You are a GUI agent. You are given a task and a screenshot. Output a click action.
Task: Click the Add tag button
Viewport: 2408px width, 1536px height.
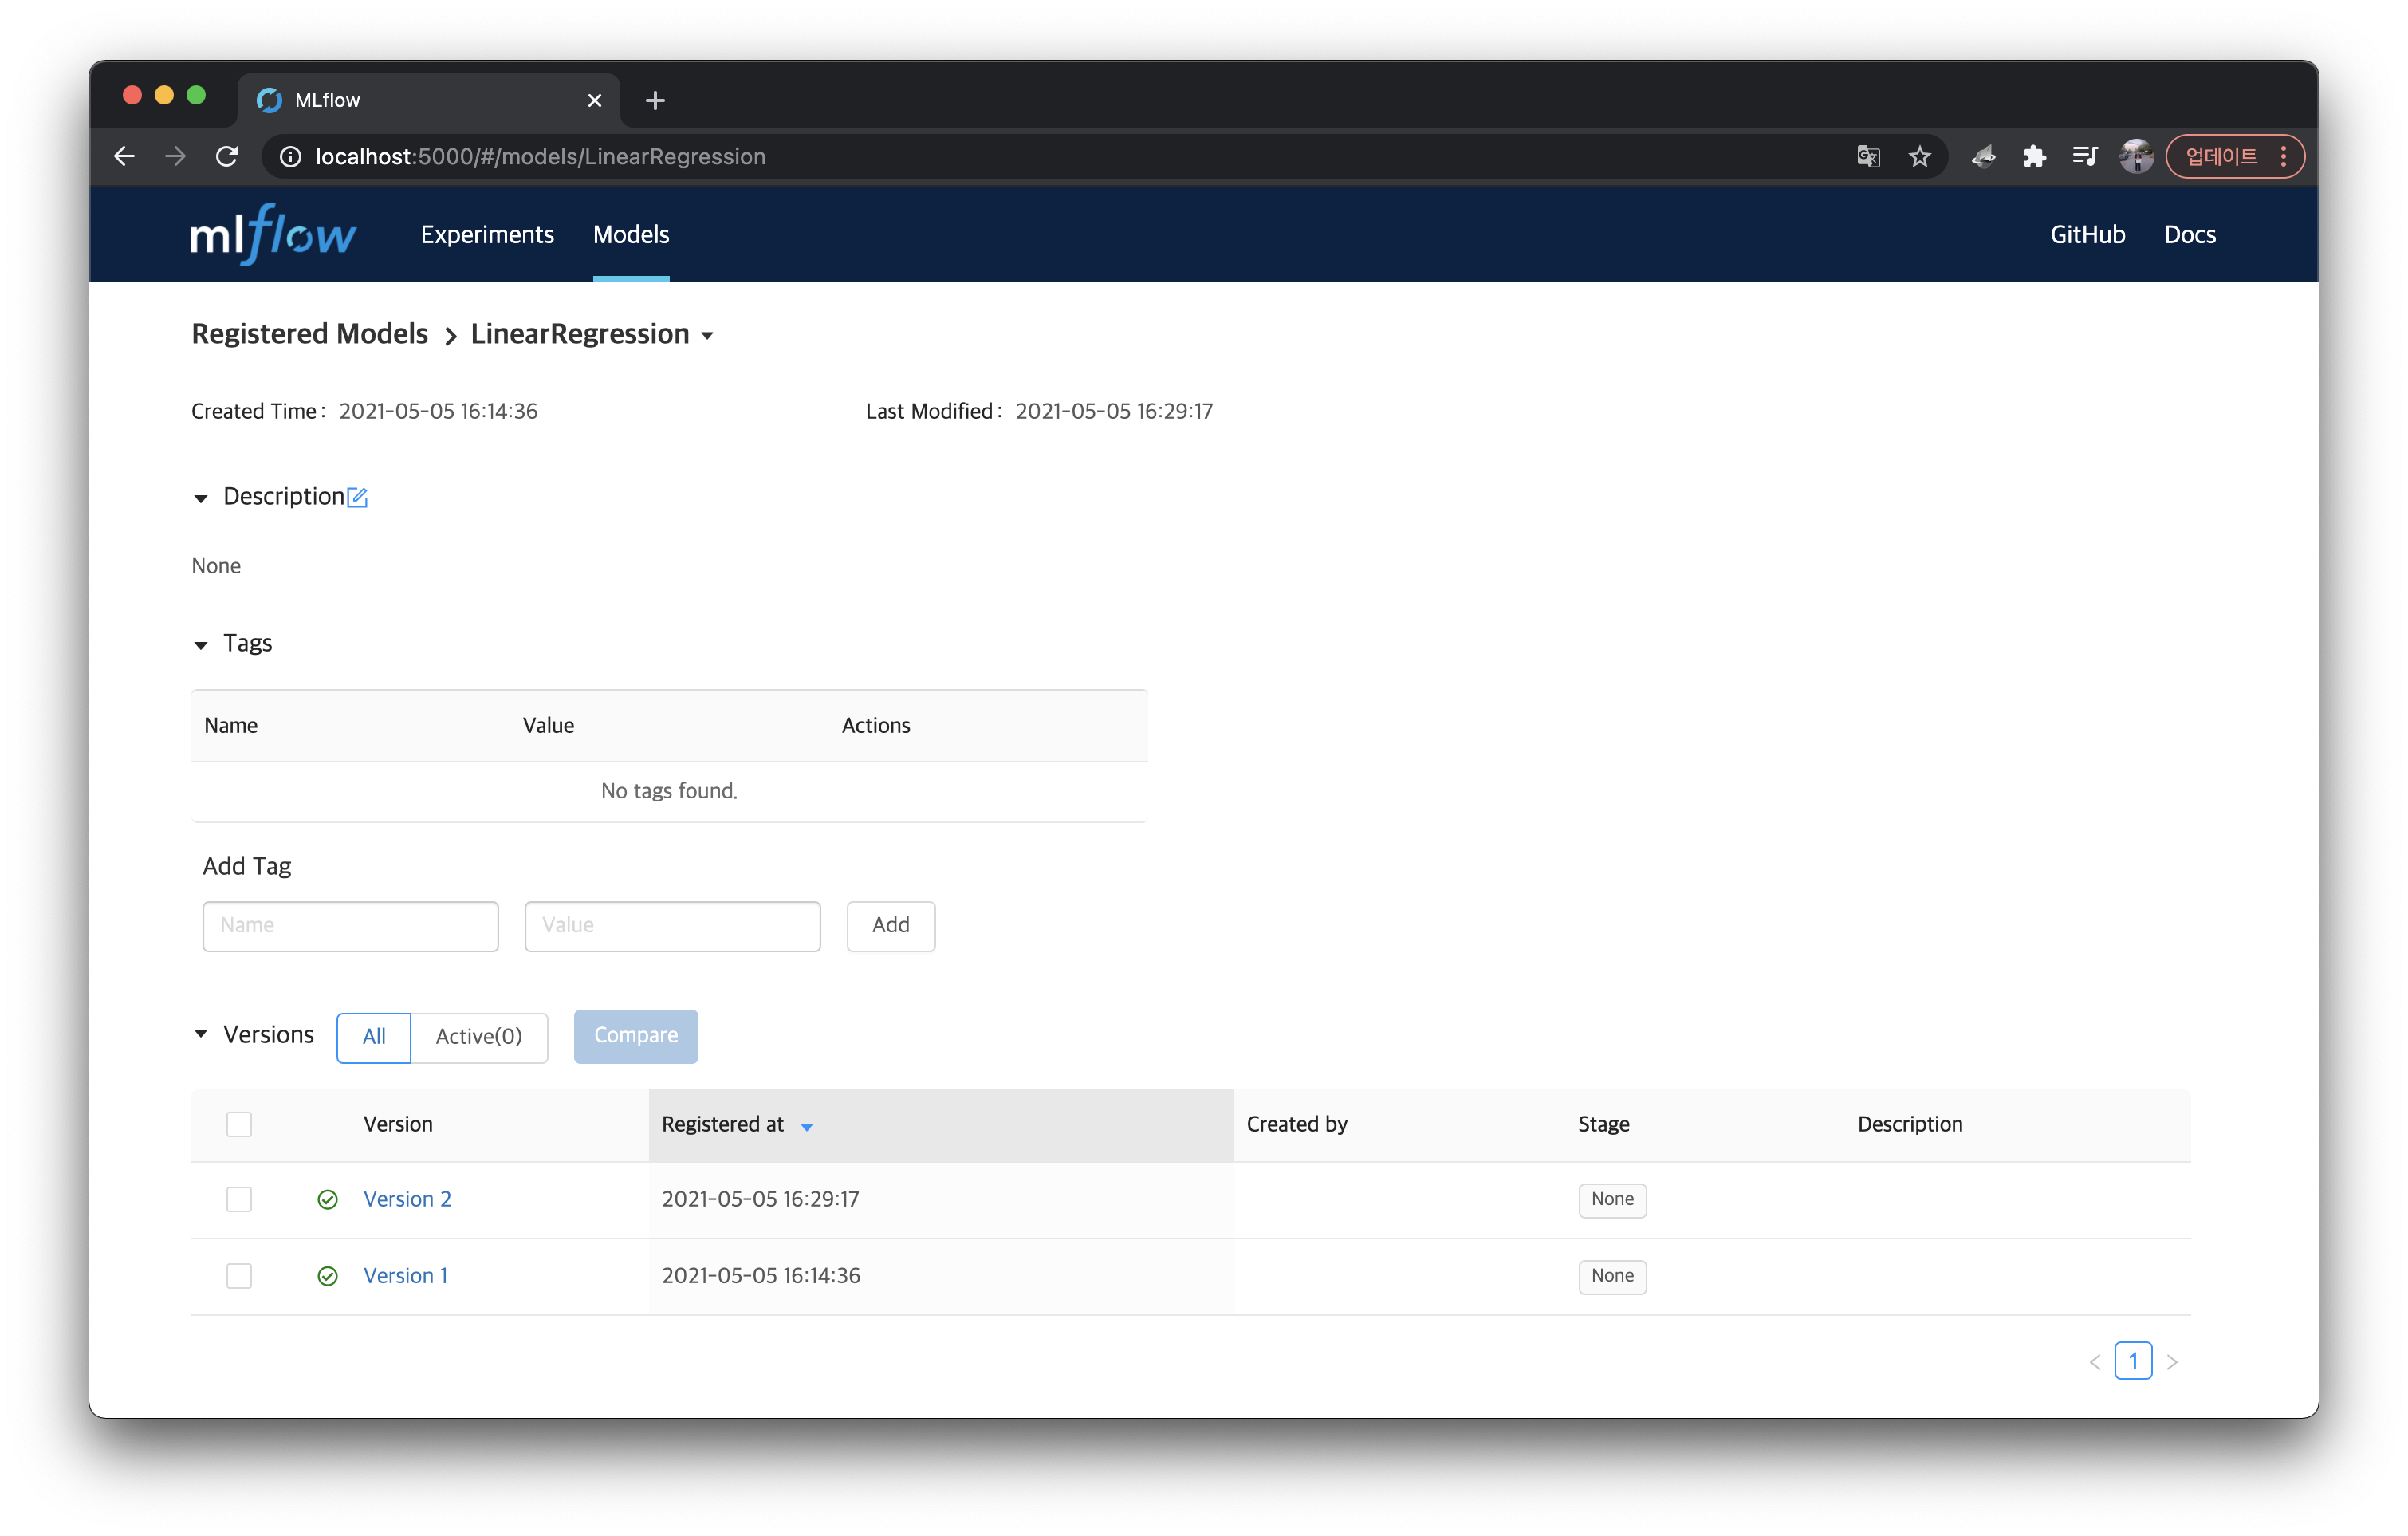[890, 925]
